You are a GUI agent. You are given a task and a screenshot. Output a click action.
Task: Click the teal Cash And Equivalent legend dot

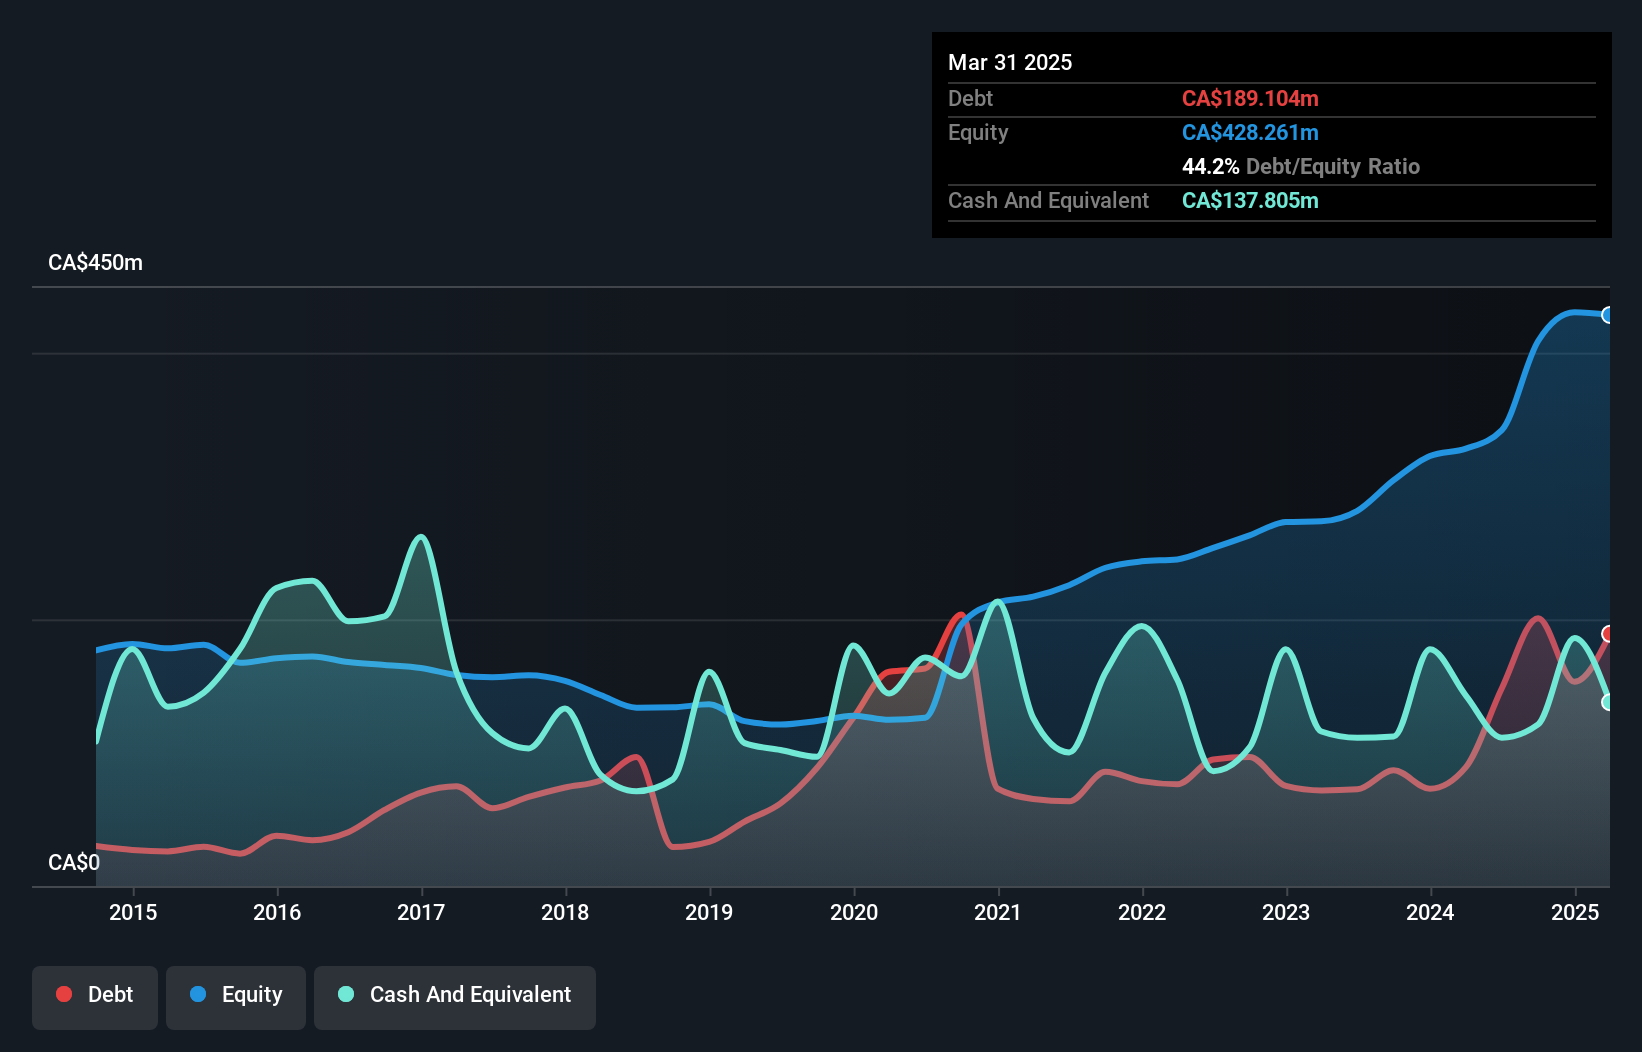pyautogui.click(x=346, y=994)
